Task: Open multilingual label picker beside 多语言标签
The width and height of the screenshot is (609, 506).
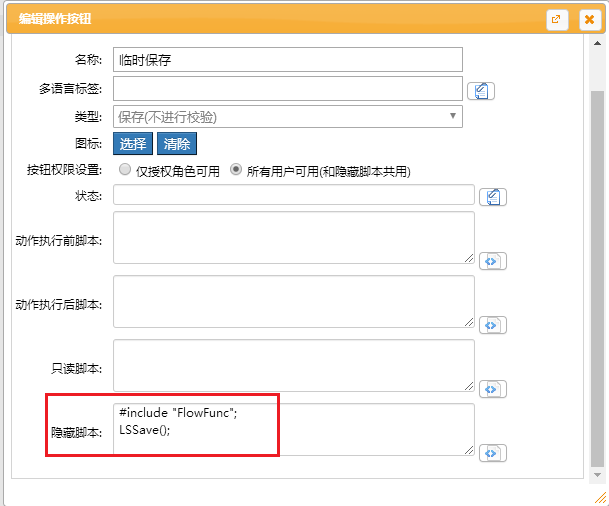Action: (x=480, y=91)
